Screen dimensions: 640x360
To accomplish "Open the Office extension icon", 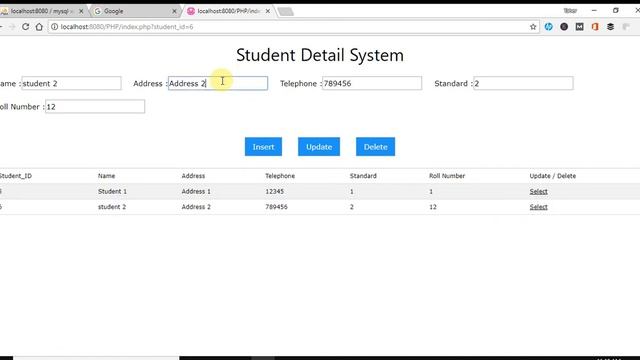I will (x=595, y=27).
